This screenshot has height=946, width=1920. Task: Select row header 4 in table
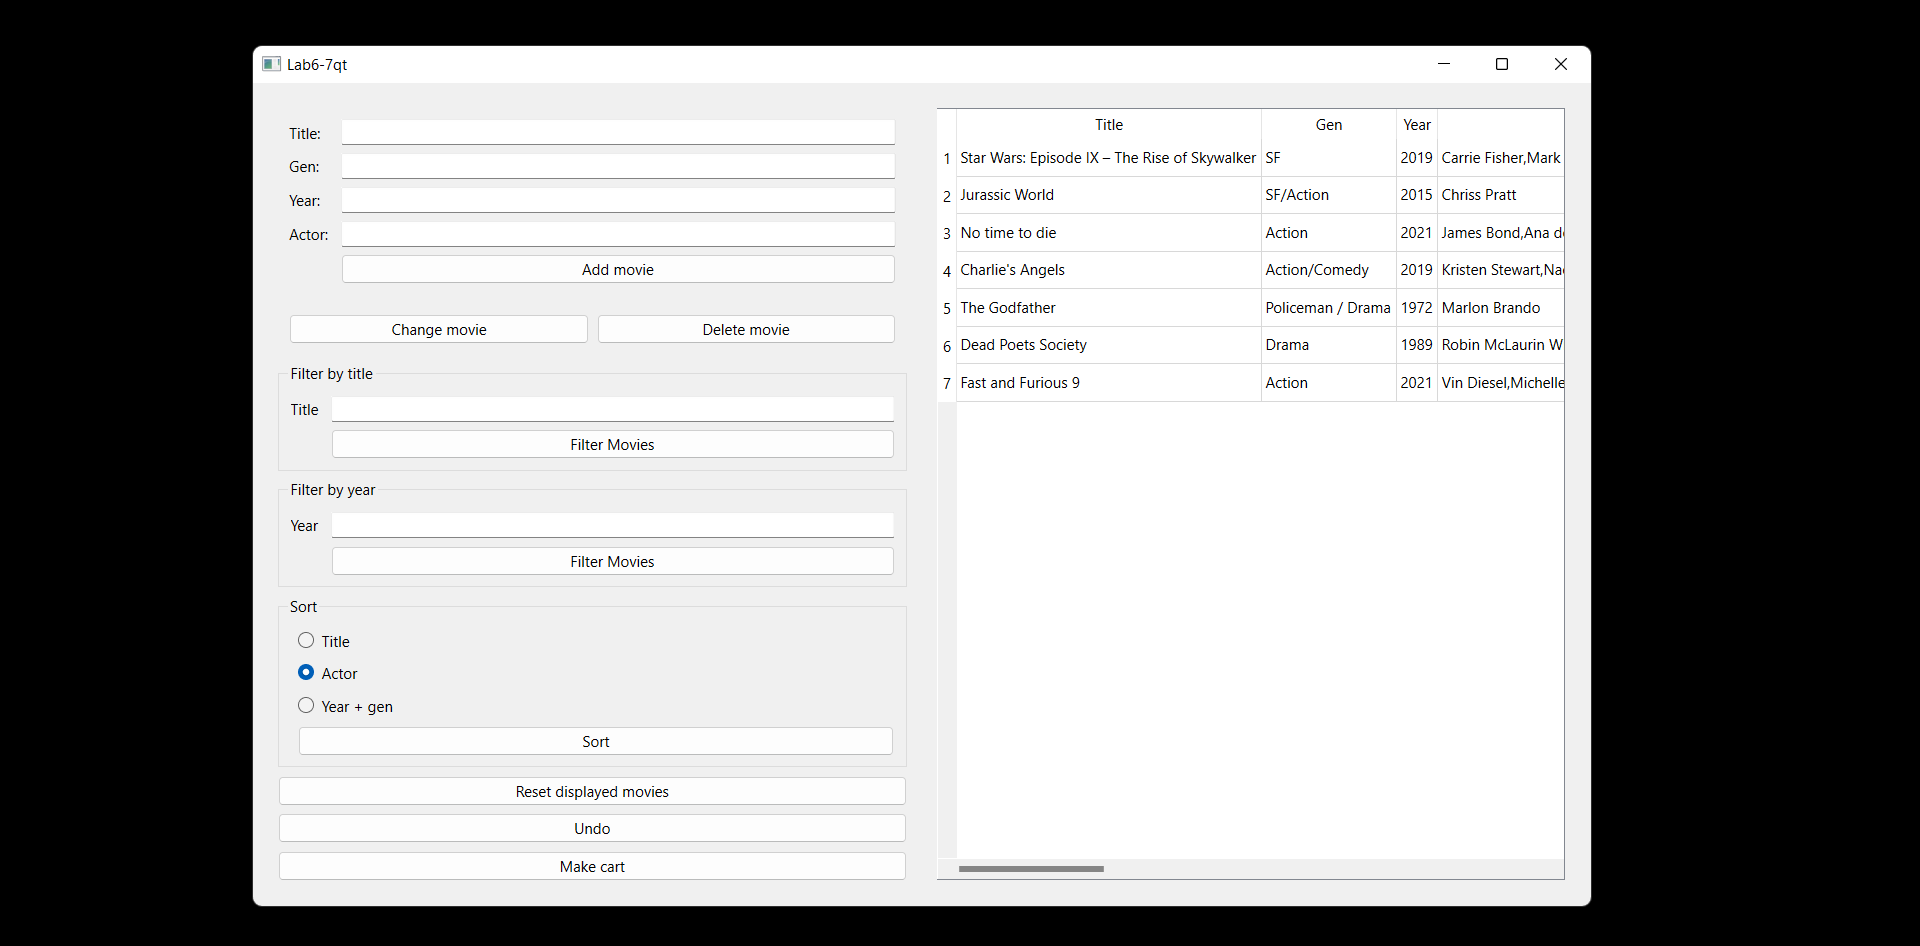coord(947,271)
